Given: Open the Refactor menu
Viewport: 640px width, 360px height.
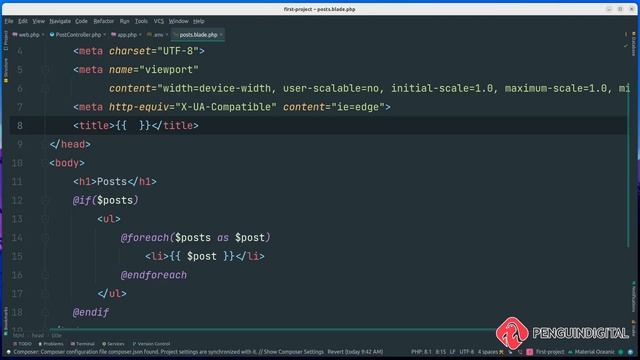Looking at the screenshot, I should [x=104, y=21].
